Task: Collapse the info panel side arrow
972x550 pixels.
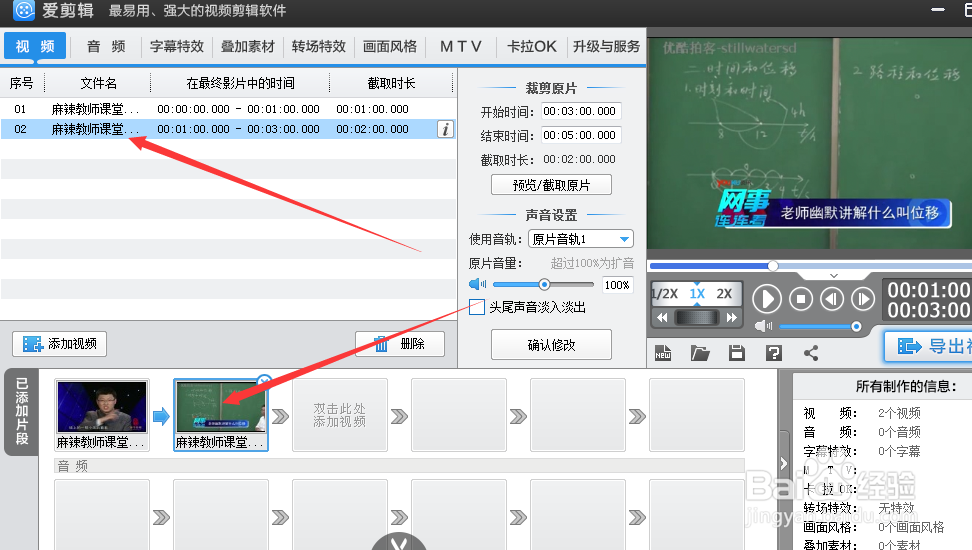Action: tap(784, 463)
